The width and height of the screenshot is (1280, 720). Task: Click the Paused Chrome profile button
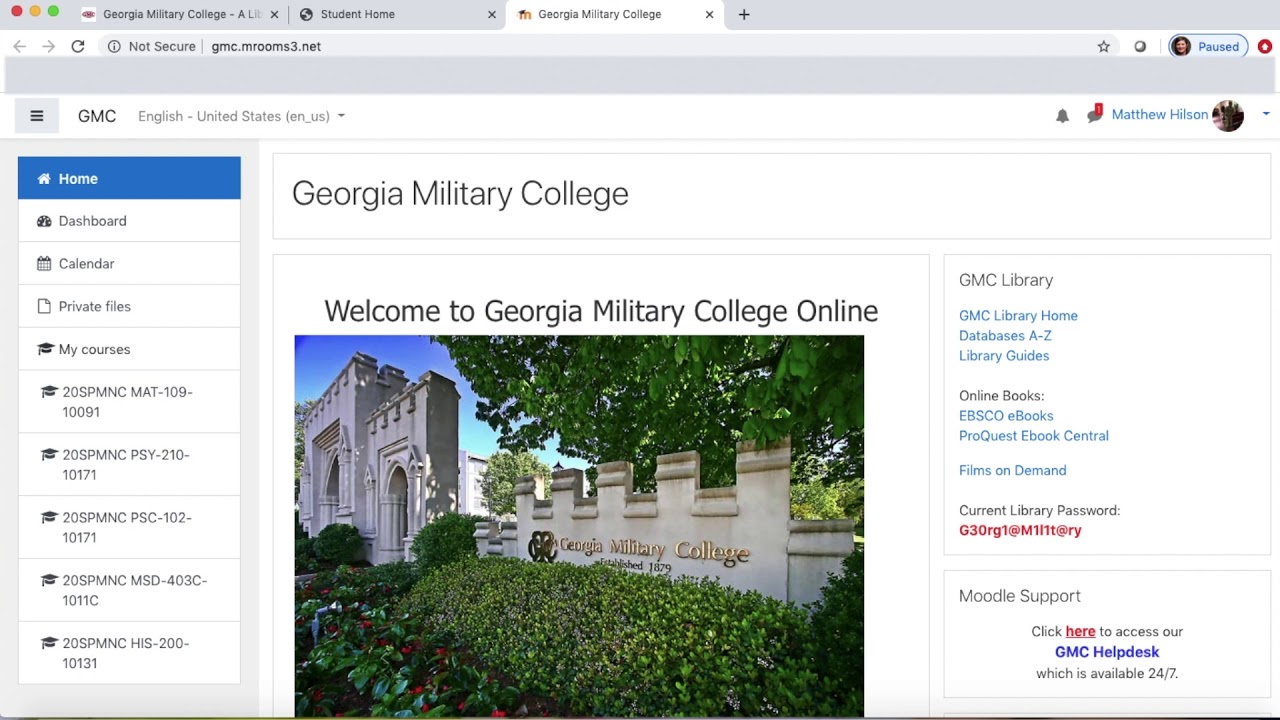point(1208,46)
